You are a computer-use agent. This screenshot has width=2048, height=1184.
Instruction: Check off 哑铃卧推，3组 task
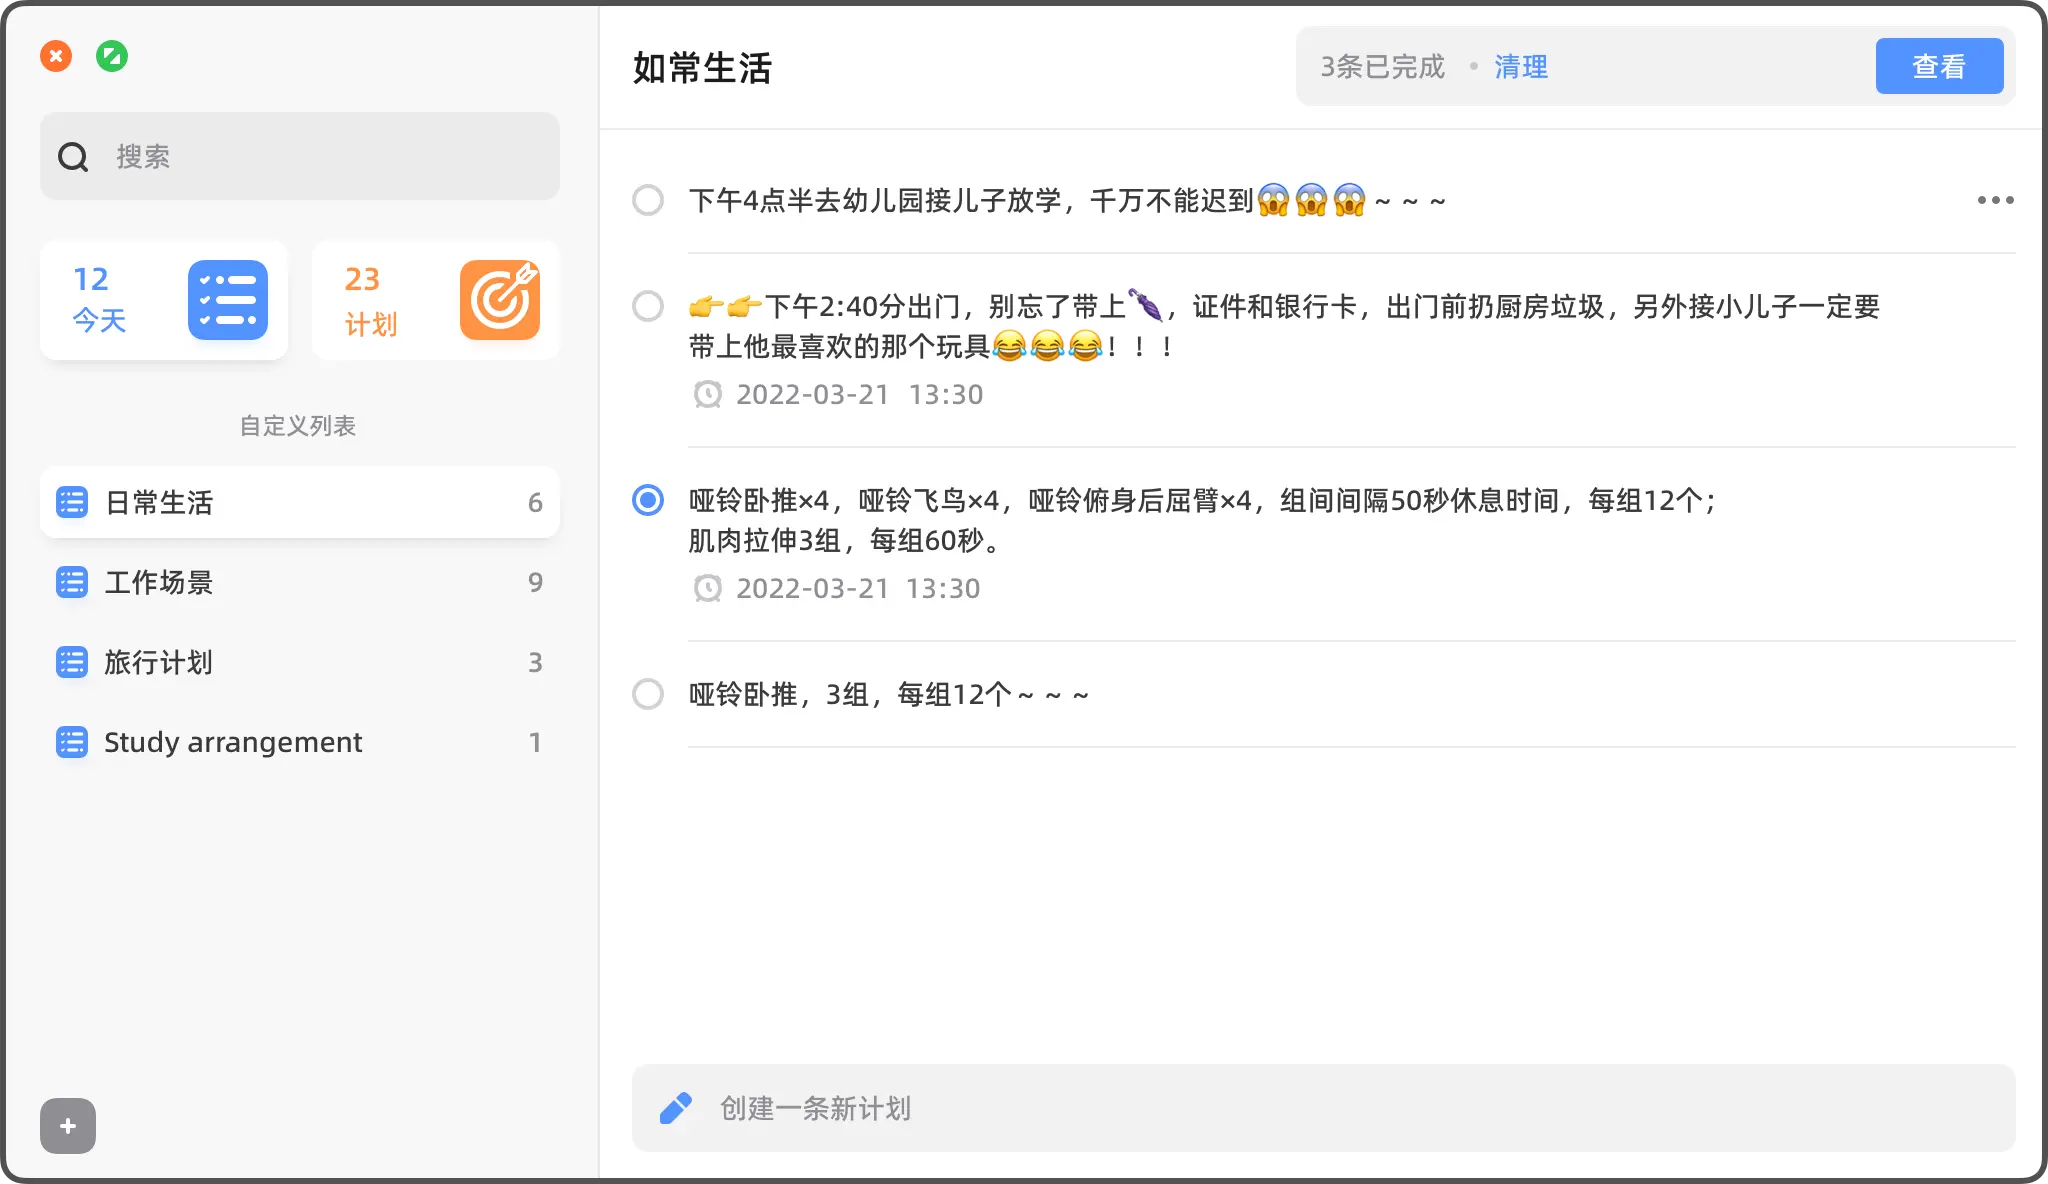tap(648, 694)
